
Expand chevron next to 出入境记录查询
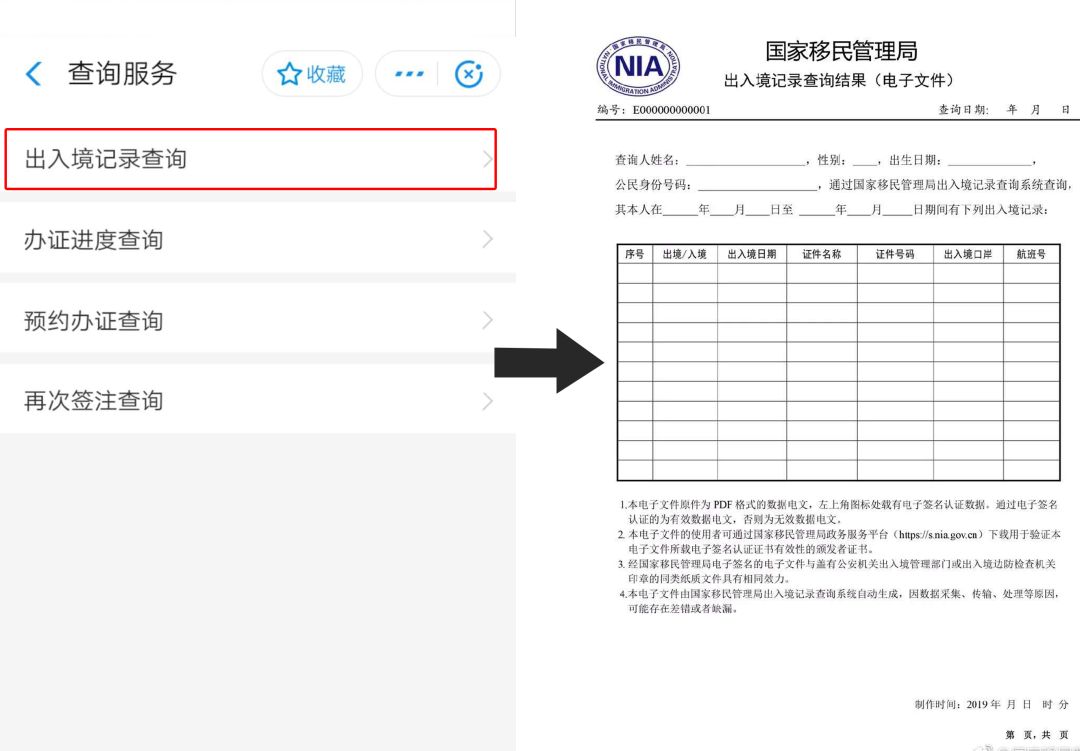[487, 158]
